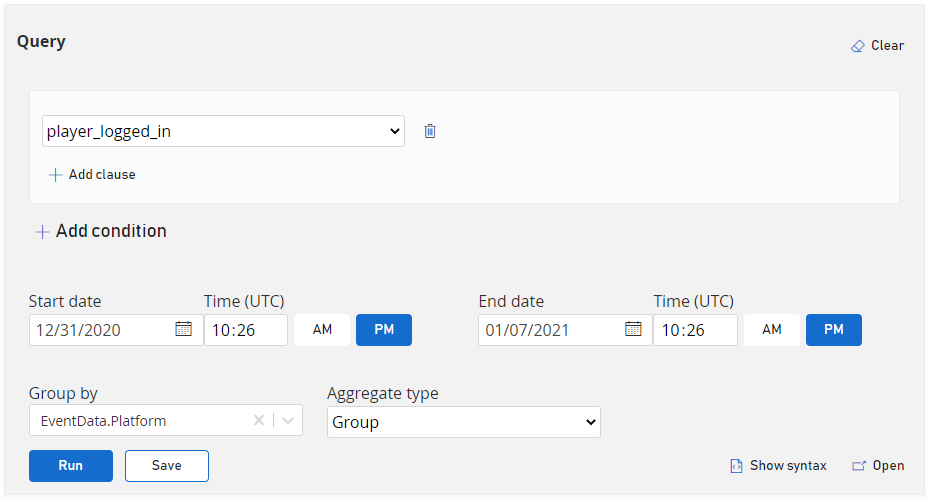Switch end time to AM
The image size is (931, 501).
[x=772, y=329]
